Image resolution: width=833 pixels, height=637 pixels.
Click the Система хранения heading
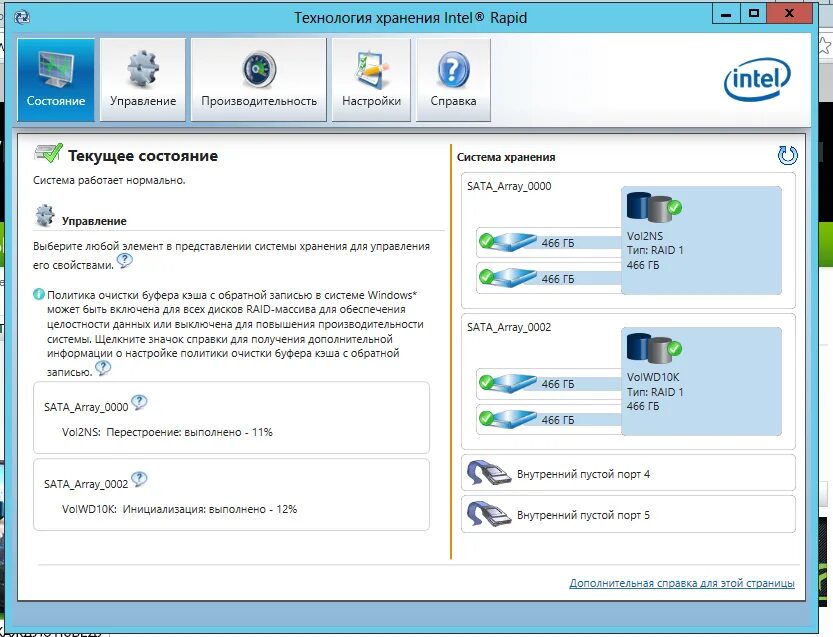tap(506, 157)
